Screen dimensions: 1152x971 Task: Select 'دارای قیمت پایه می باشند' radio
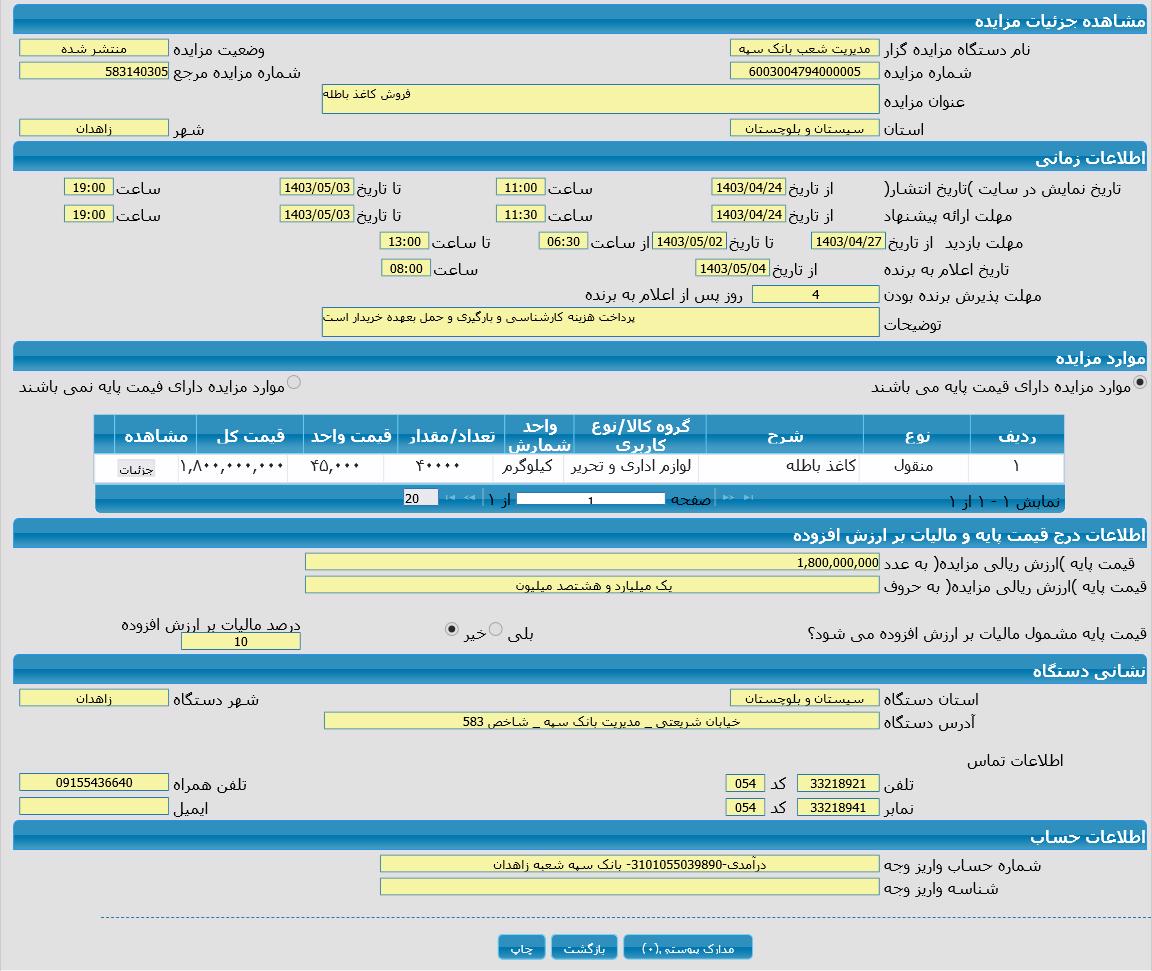(x=1140, y=382)
